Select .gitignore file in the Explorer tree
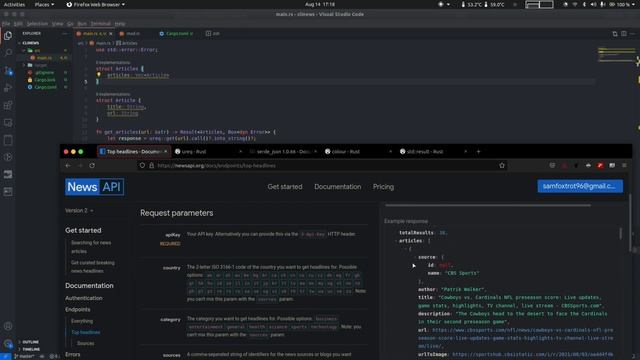The width and height of the screenshot is (640, 360). (x=44, y=72)
